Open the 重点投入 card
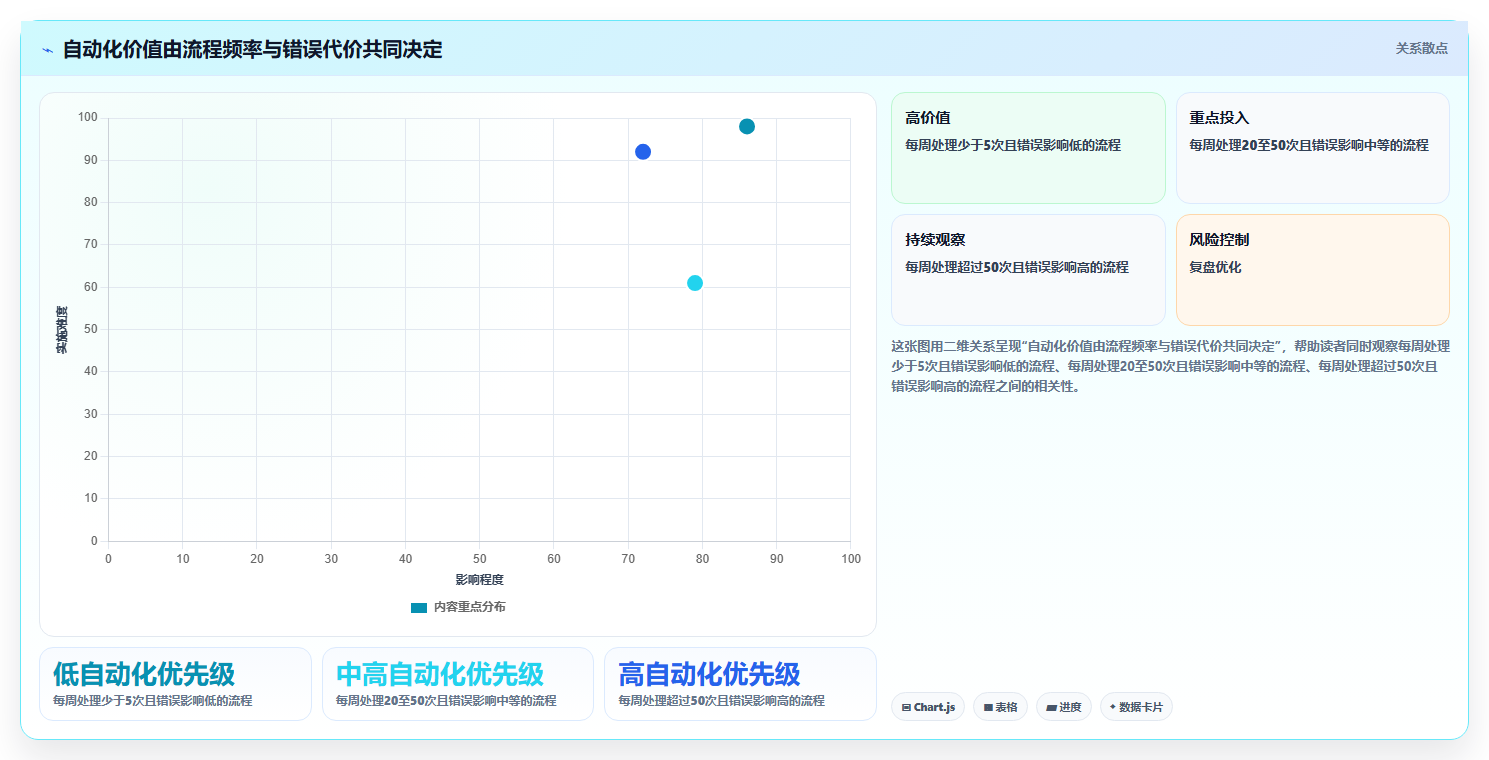Viewport: 1489px width, 760px height. pos(1312,148)
